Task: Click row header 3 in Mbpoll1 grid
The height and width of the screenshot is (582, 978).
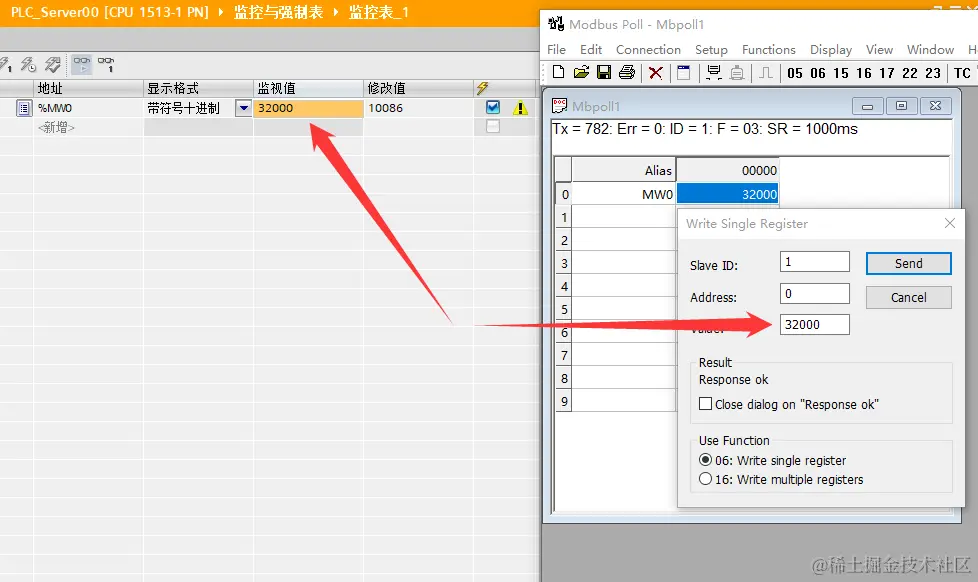Action: (x=564, y=263)
